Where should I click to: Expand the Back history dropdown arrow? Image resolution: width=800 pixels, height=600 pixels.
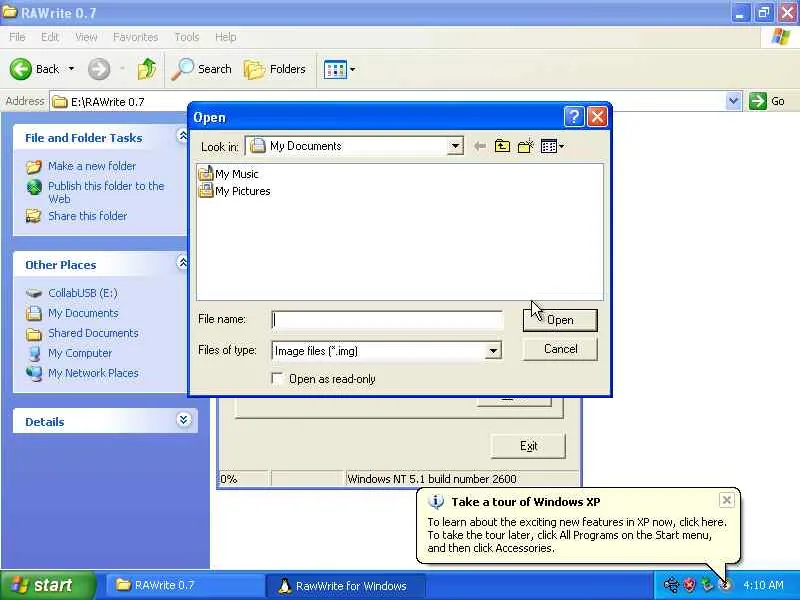click(71, 68)
